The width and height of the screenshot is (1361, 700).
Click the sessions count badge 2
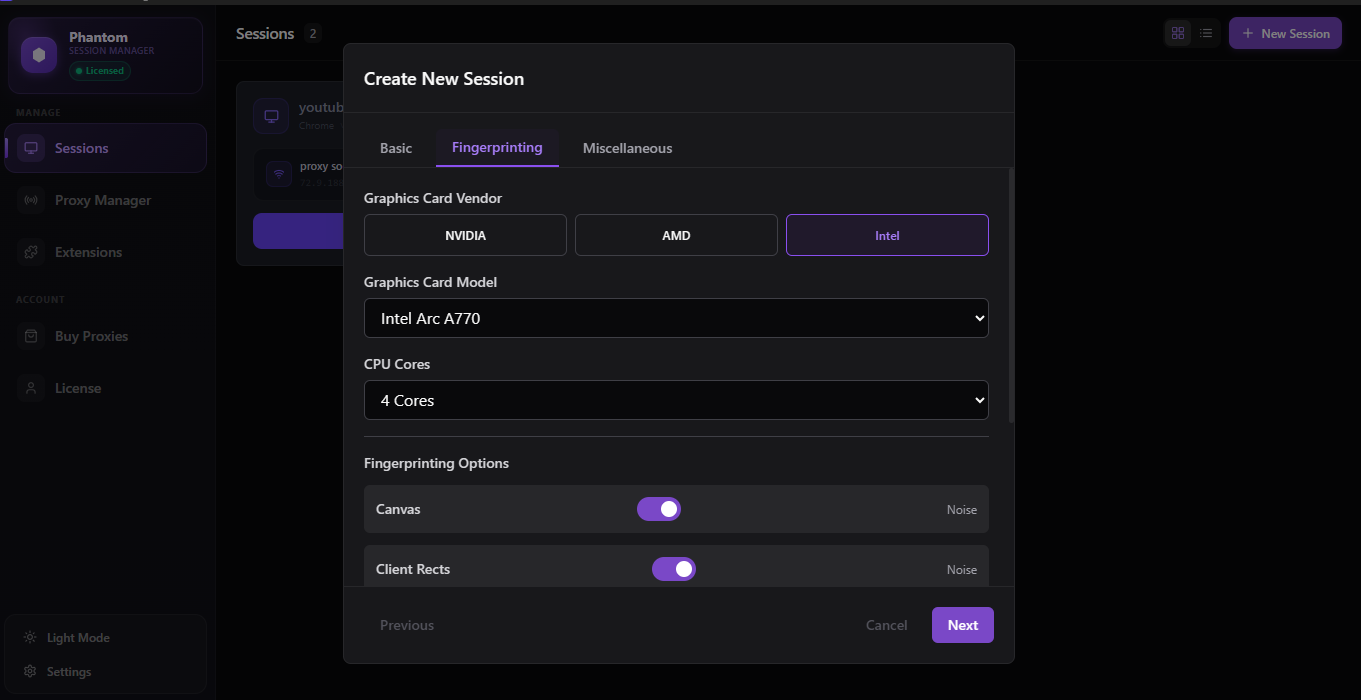pyautogui.click(x=313, y=34)
